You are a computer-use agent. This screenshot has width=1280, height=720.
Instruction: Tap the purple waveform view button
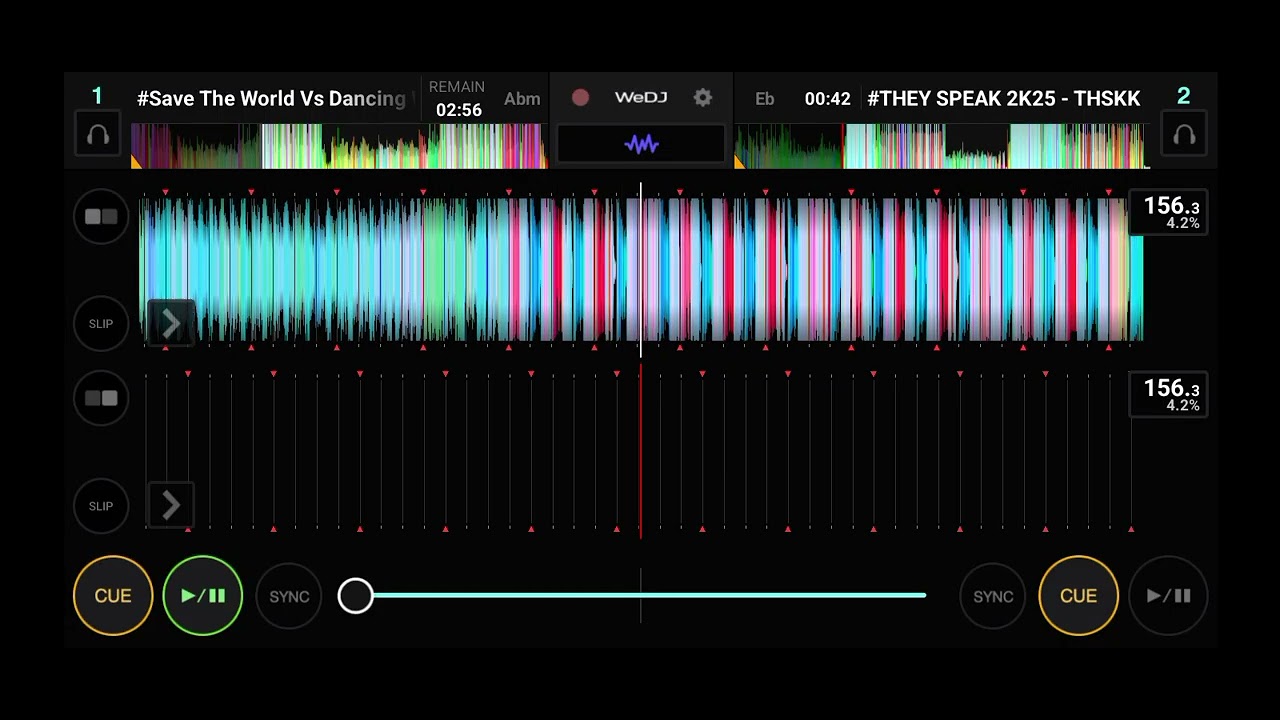point(641,144)
